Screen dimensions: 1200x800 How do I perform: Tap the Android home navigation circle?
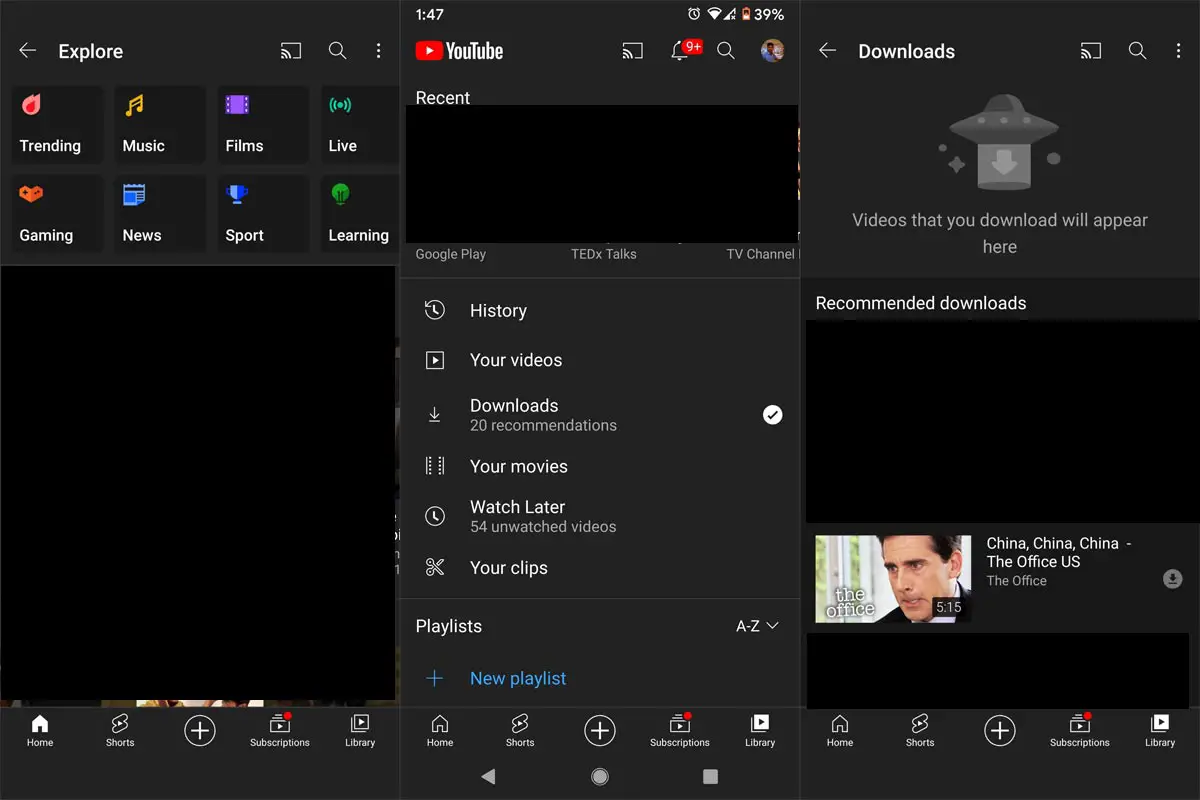point(600,776)
